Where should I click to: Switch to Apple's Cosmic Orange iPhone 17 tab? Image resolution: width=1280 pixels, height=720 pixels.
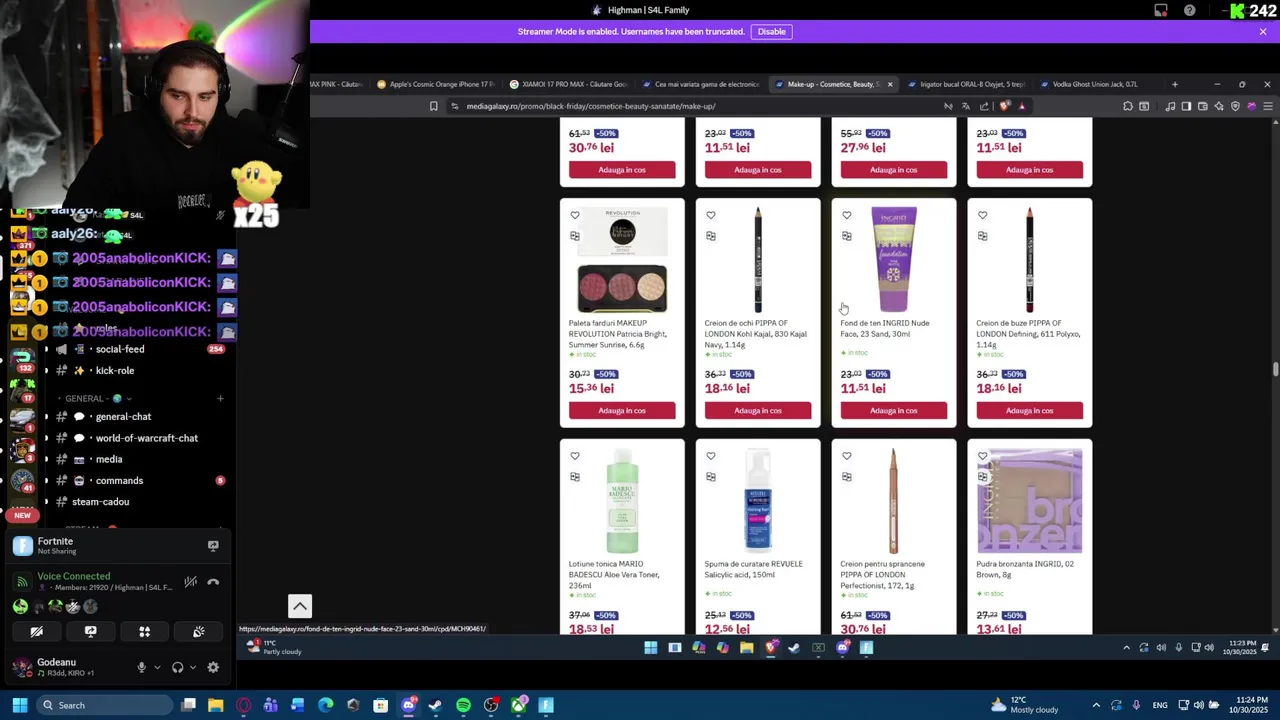[436, 84]
